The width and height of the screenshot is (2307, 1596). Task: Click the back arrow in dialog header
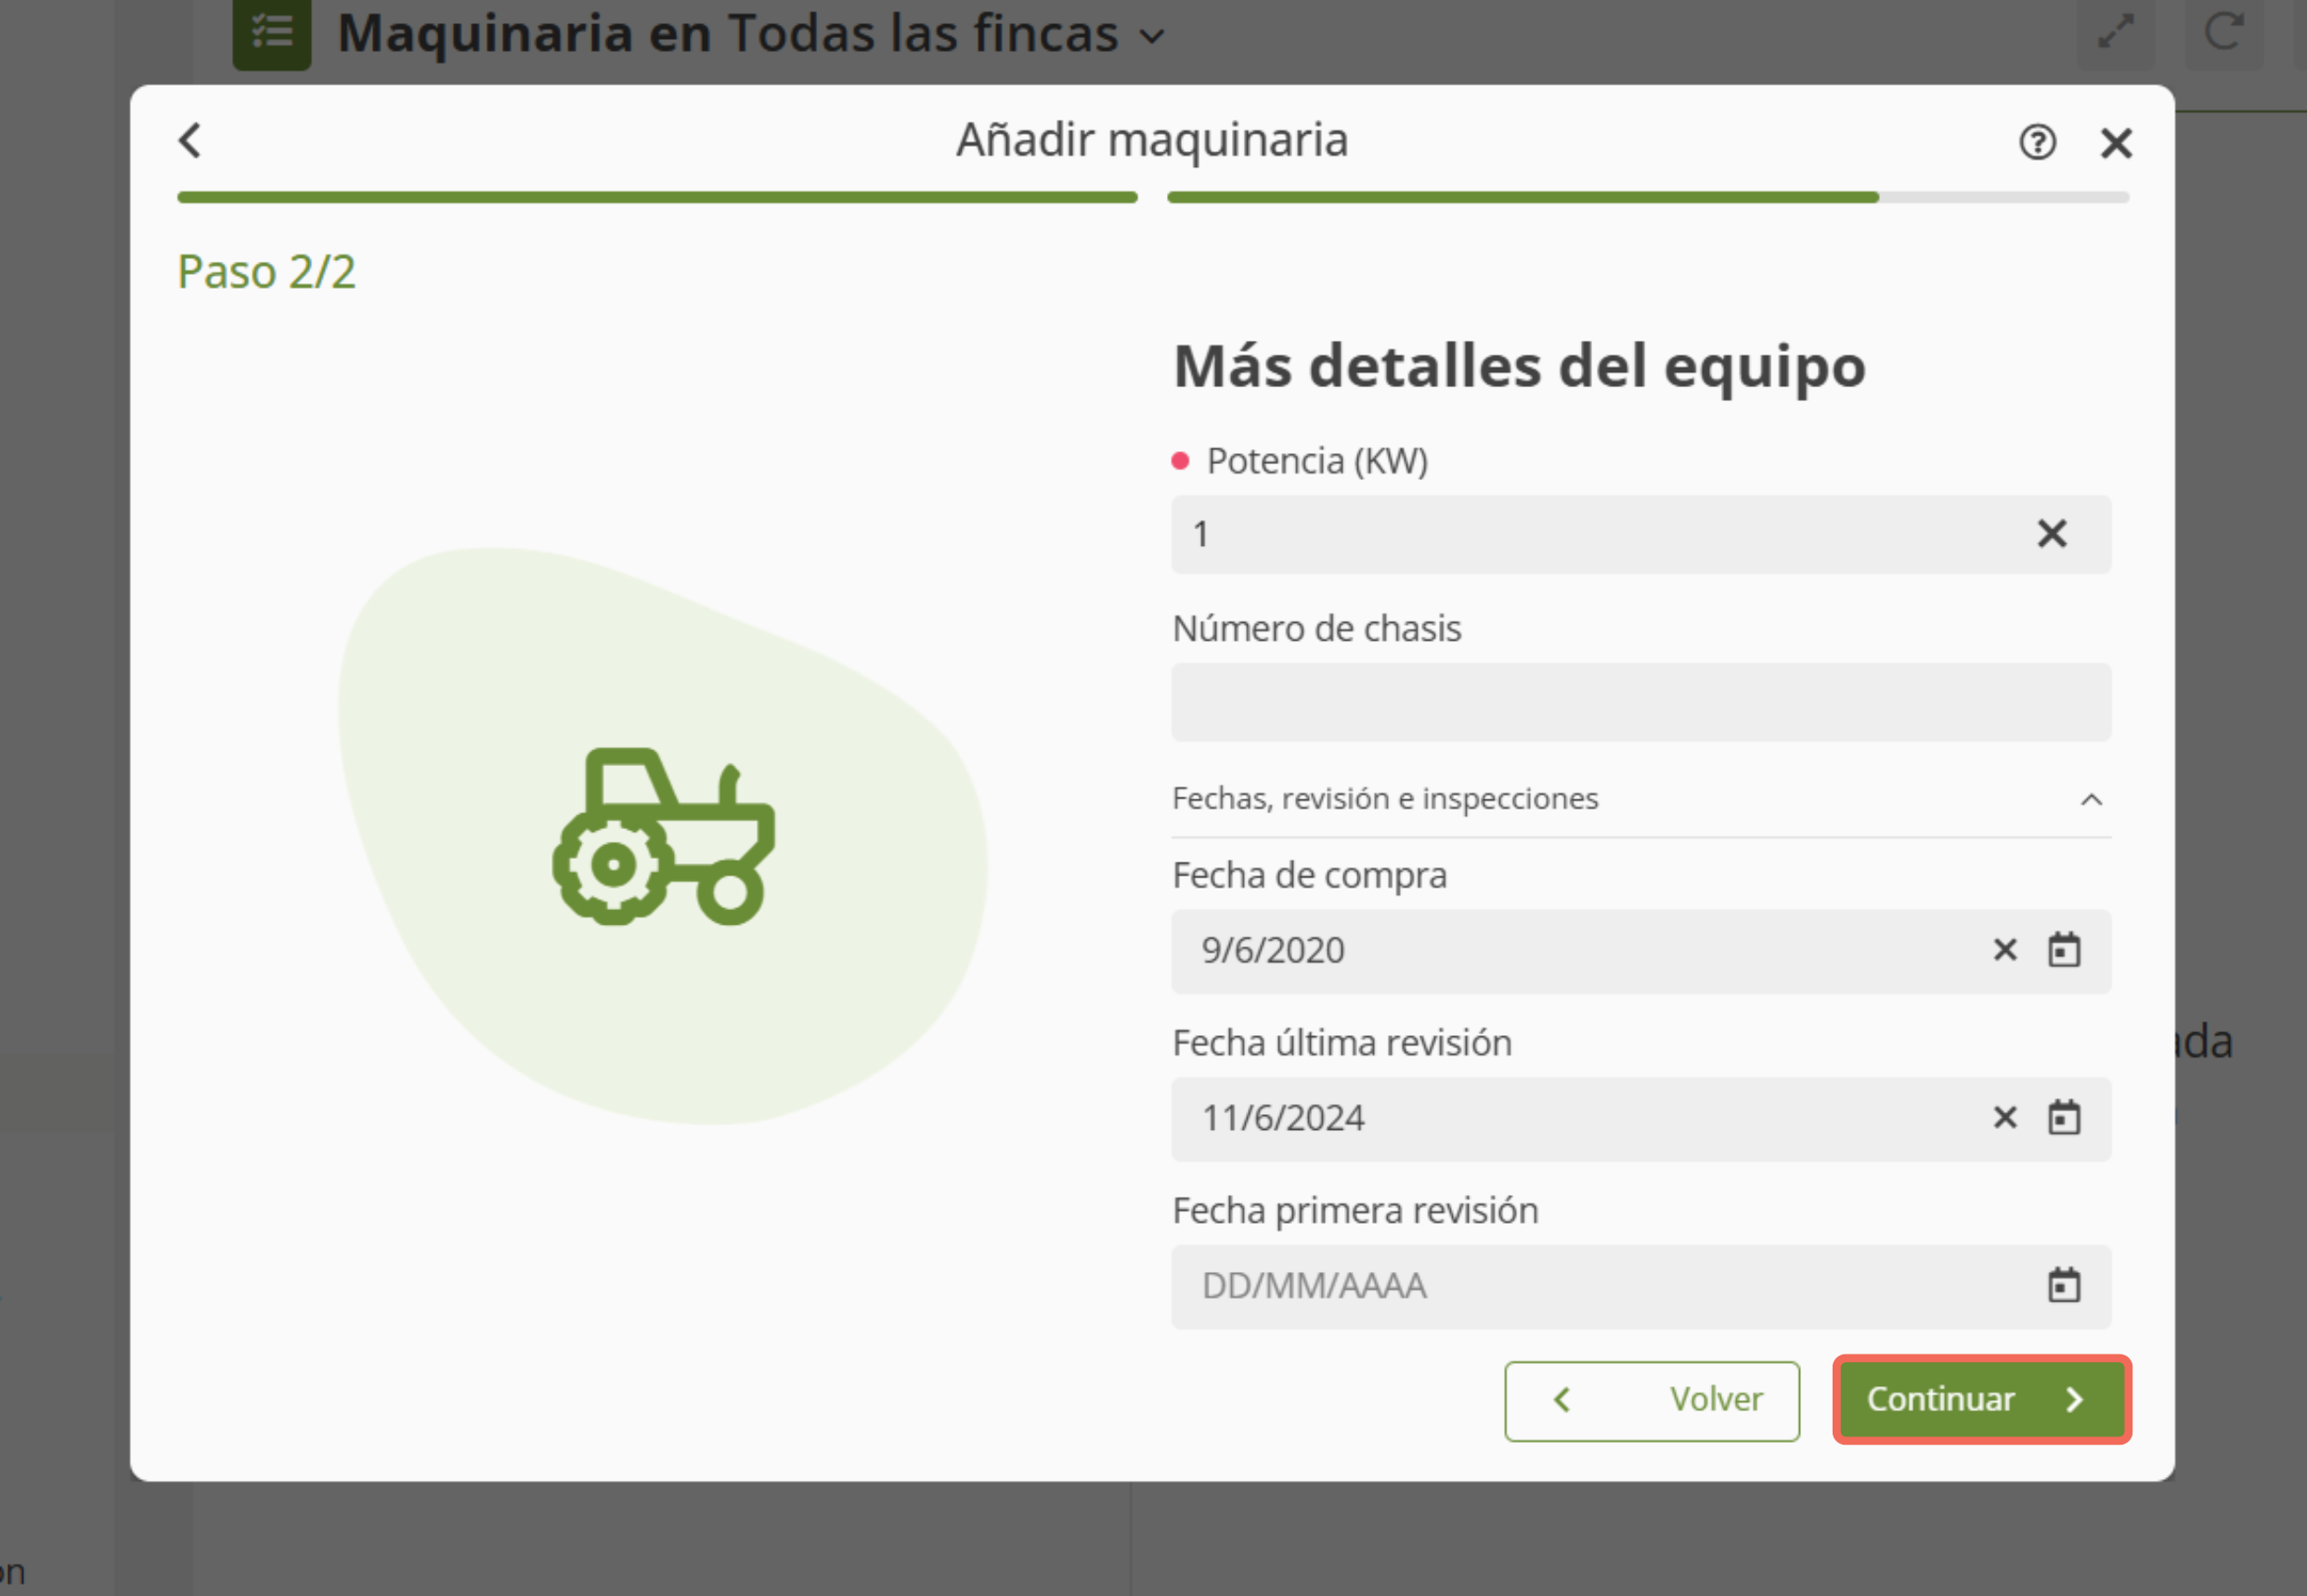tap(190, 141)
